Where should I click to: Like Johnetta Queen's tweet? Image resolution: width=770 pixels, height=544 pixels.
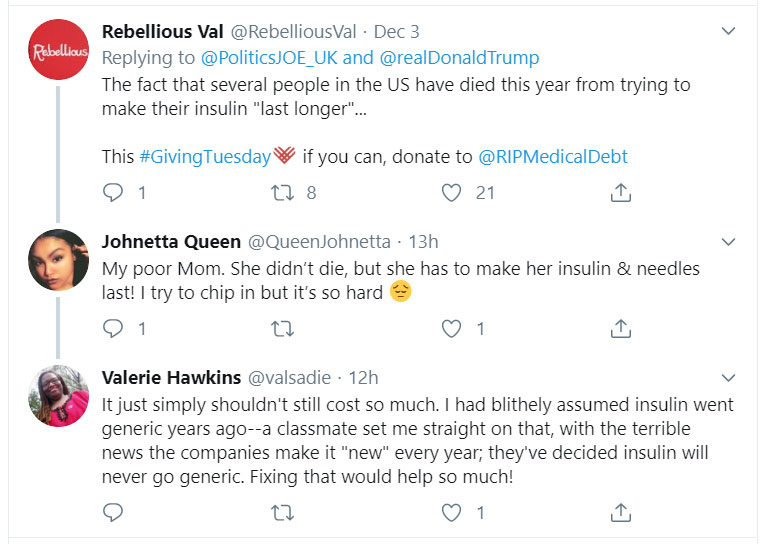[x=453, y=328]
